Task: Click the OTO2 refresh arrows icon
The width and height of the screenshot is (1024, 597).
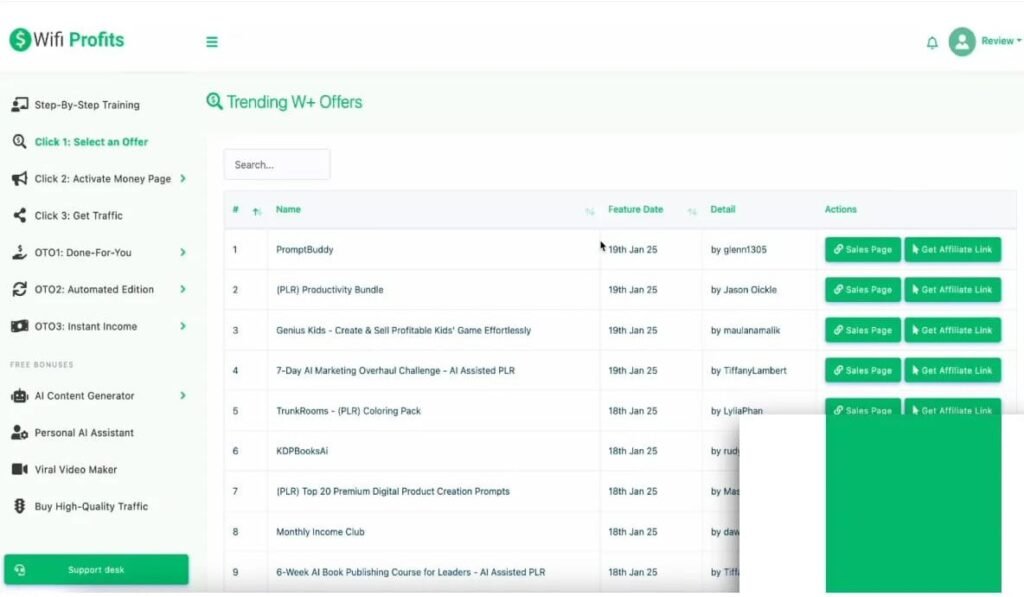Action: (x=20, y=289)
